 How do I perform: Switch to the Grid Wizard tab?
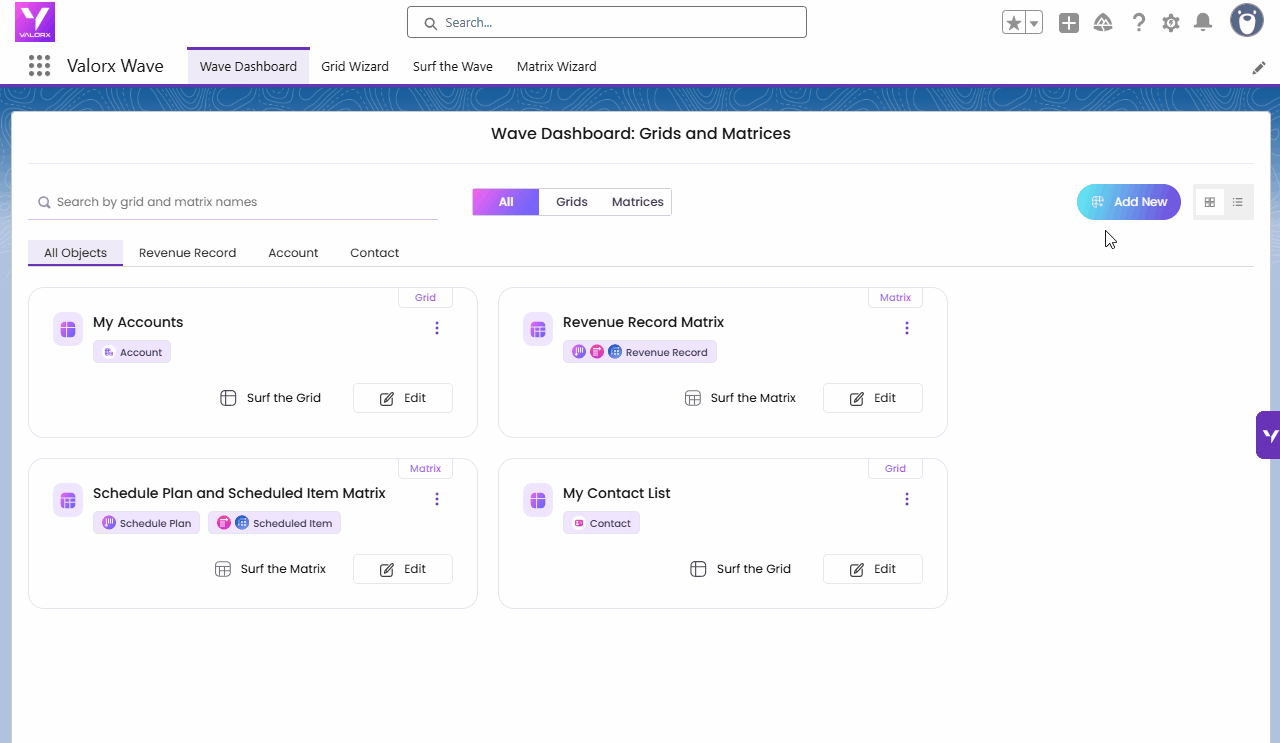pyautogui.click(x=355, y=67)
